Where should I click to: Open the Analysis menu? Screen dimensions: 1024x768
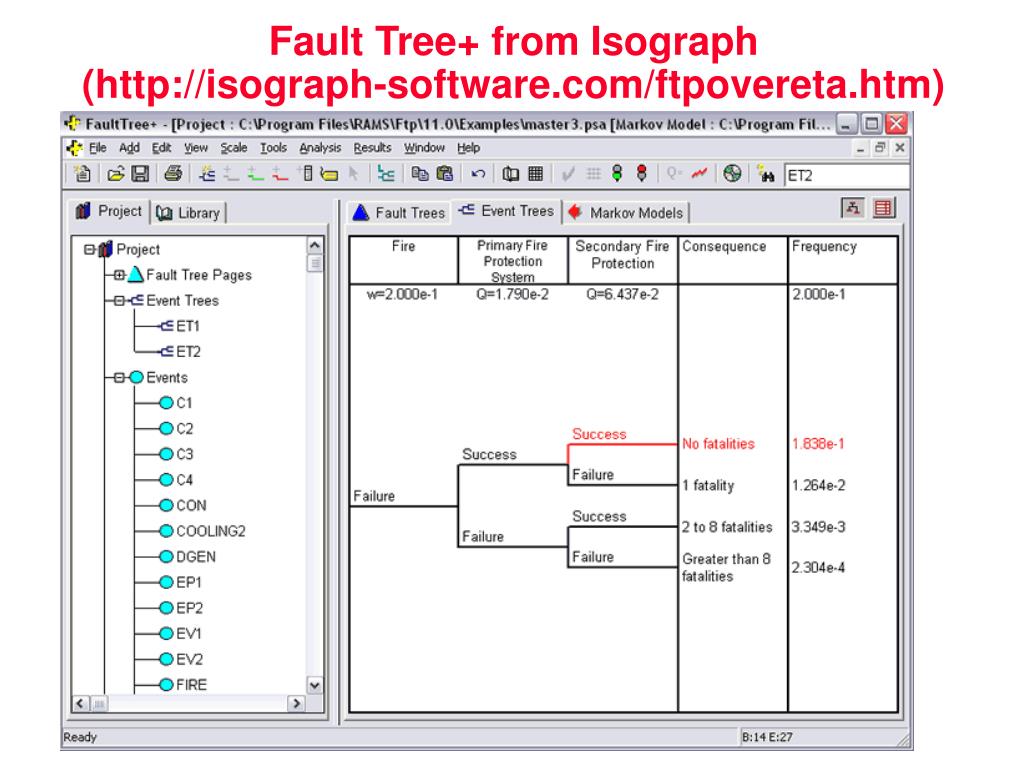click(x=320, y=148)
